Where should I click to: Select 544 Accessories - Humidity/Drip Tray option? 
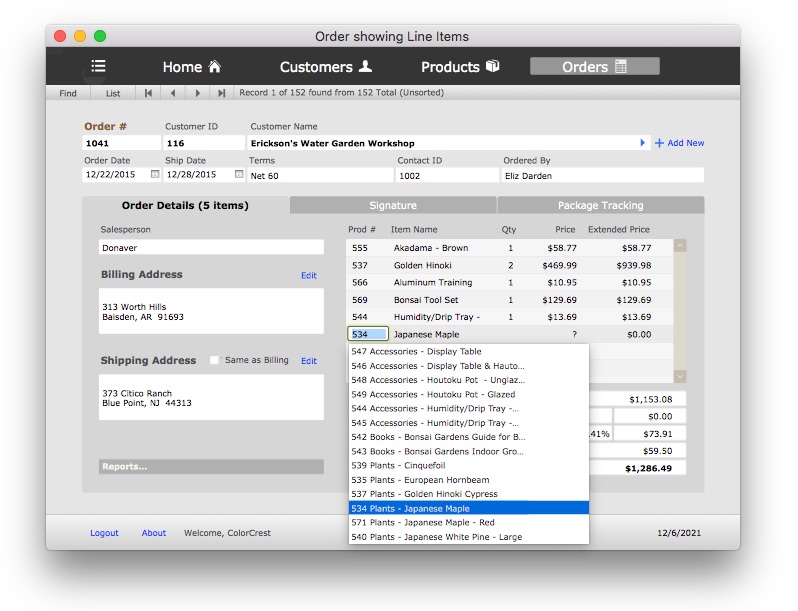tap(469, 409)
